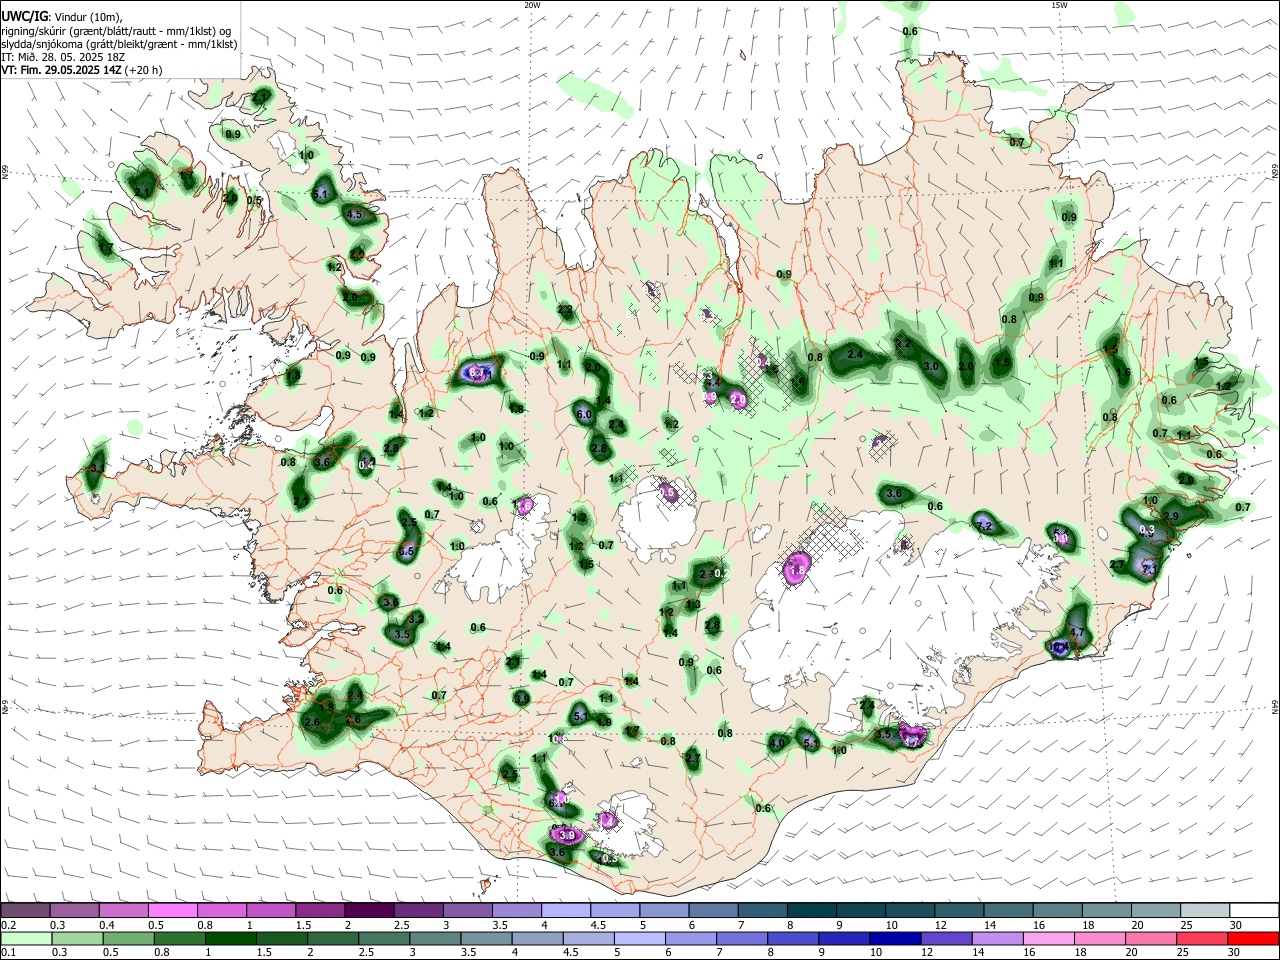Click the '4.5' precipitation value in the Westfjords
This screenshot has height=960, width=1280.
pos(354,214)
